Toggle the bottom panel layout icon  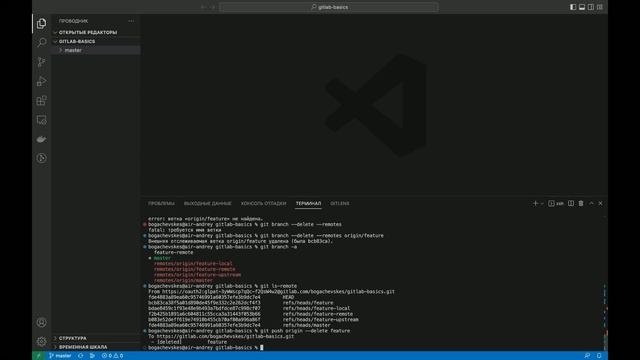582,7
